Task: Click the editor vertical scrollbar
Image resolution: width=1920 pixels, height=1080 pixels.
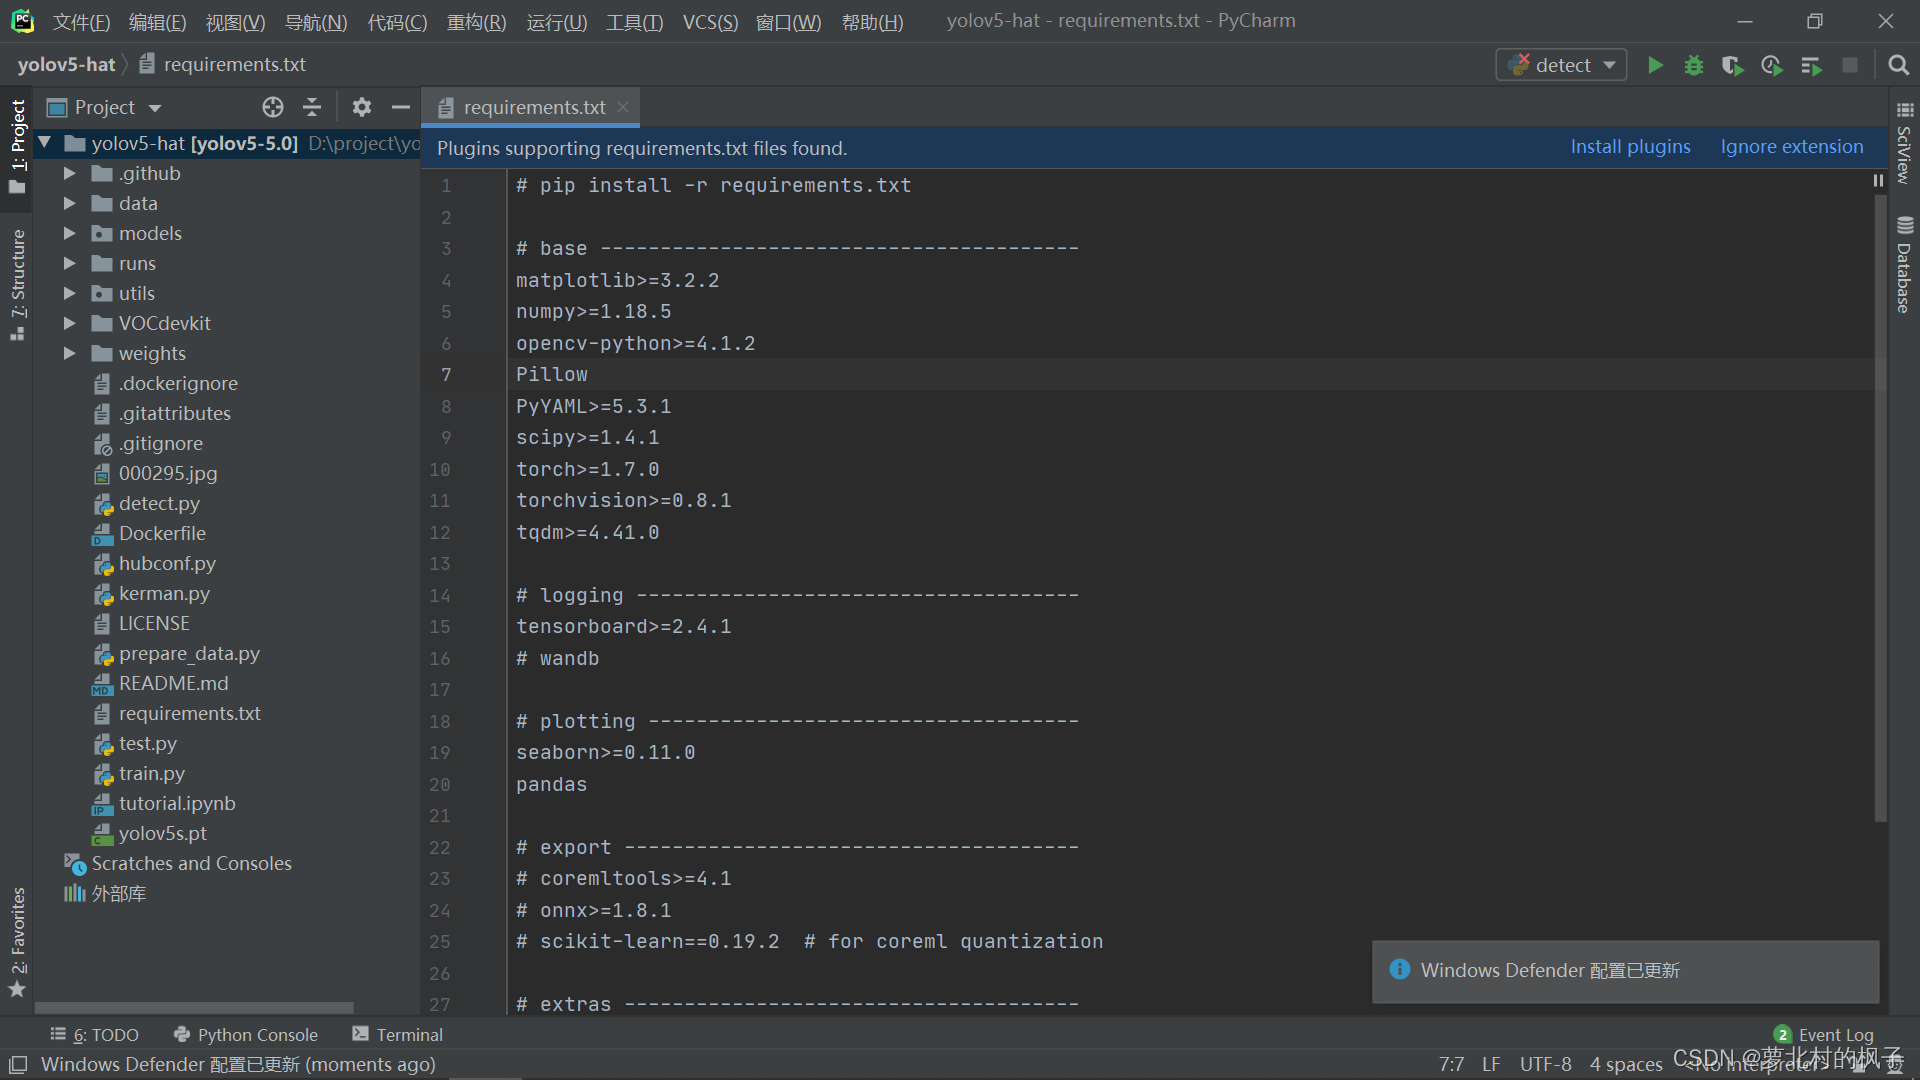Action: tap(1879, 510)
